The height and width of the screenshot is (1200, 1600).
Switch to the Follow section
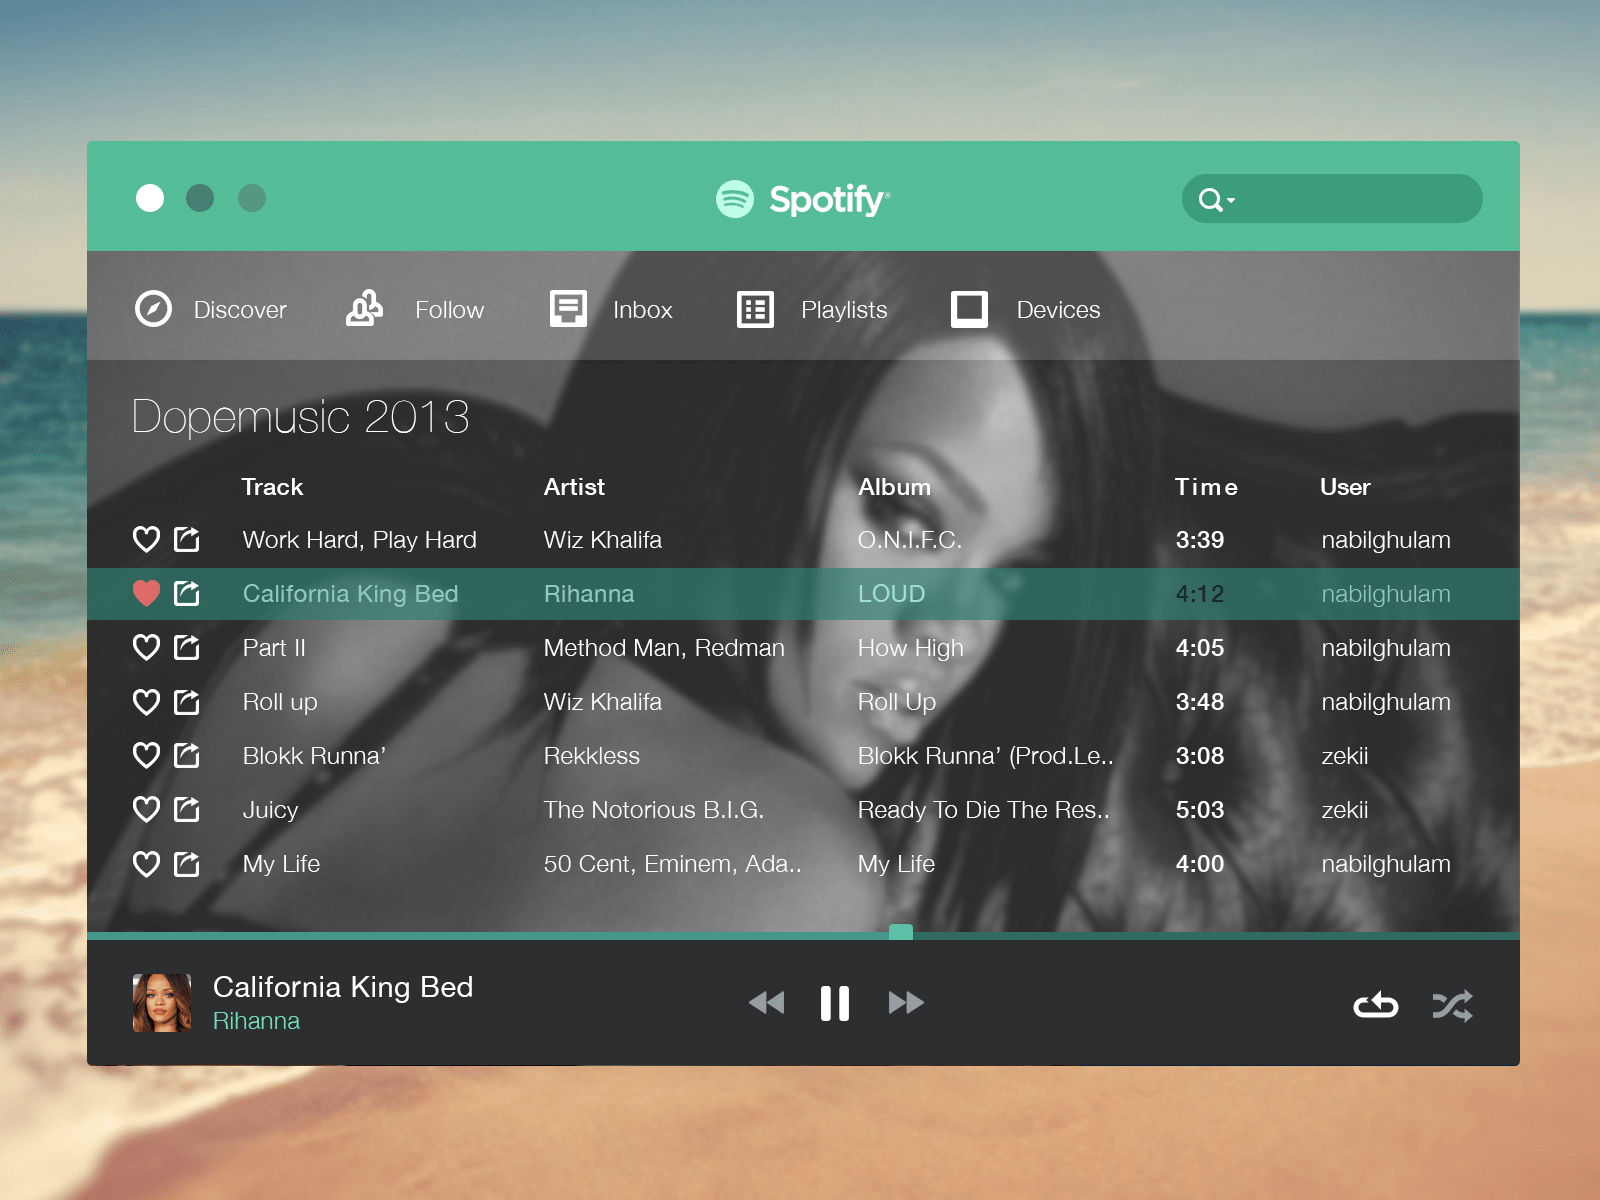(449, 310)
